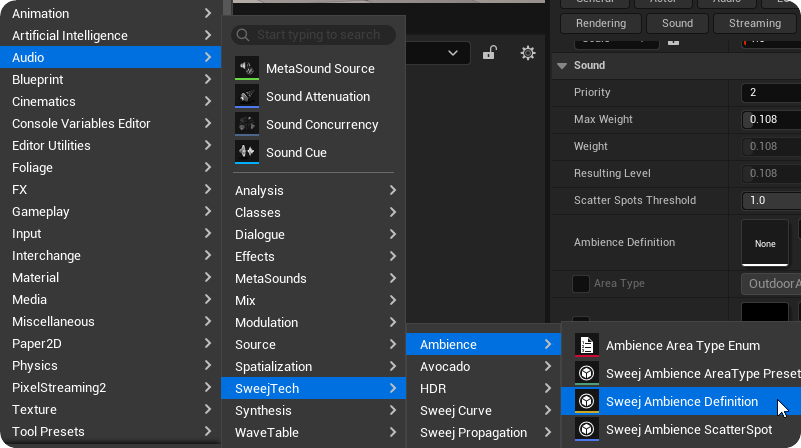This screenshot has height=448, width=801.
Task: Open the Ambience submenu
Action: (483, 344)
